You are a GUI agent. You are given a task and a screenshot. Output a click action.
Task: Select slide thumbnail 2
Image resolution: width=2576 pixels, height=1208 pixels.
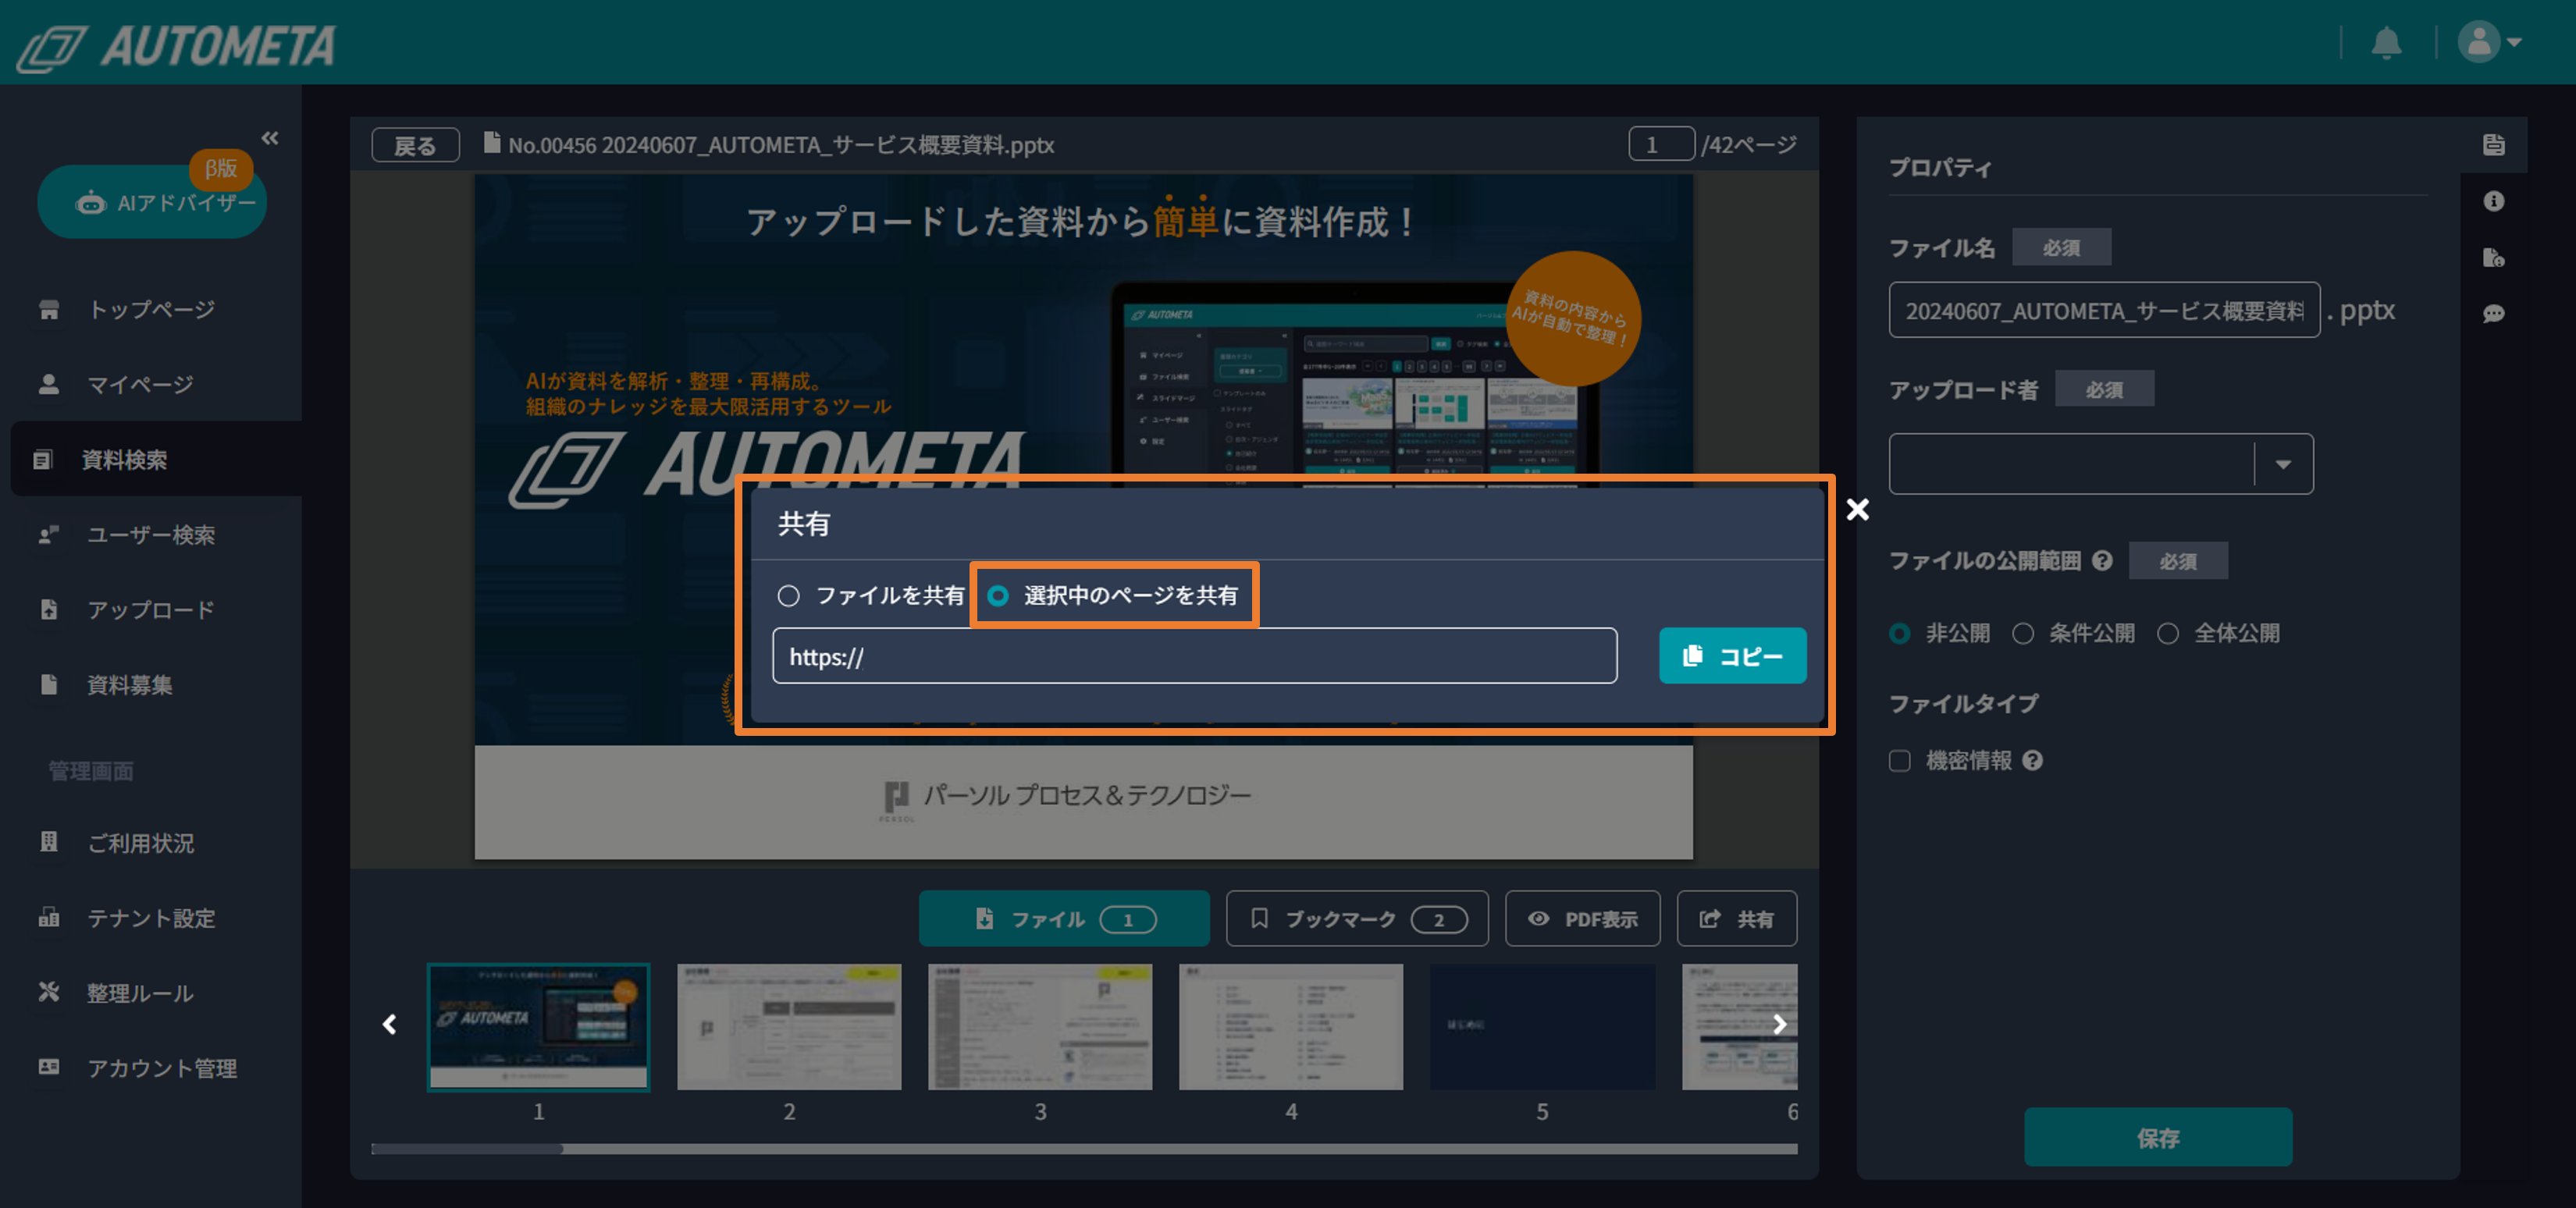[x=789, y=1026]
